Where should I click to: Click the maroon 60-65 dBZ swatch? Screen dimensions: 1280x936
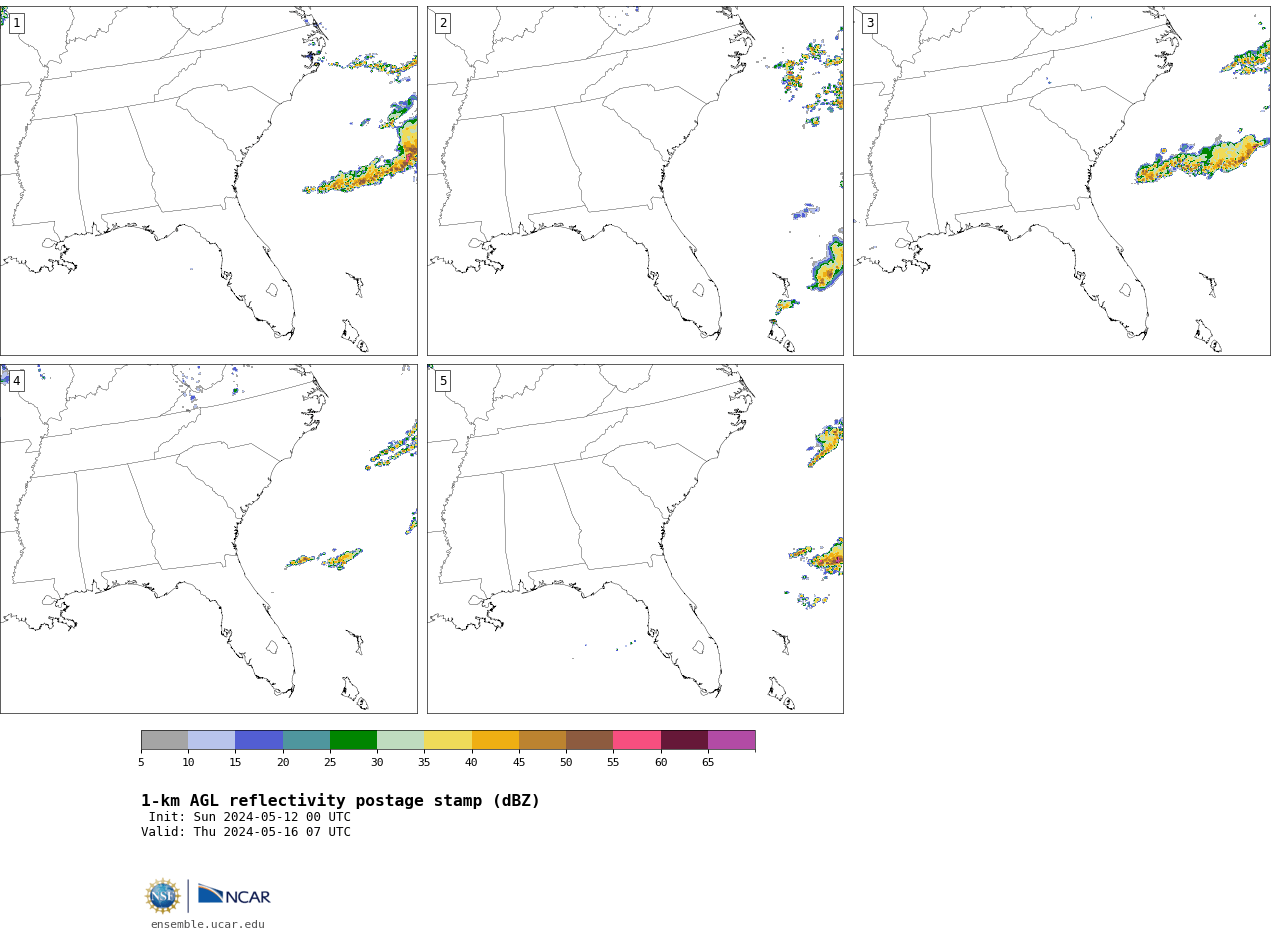click(684, 740)
